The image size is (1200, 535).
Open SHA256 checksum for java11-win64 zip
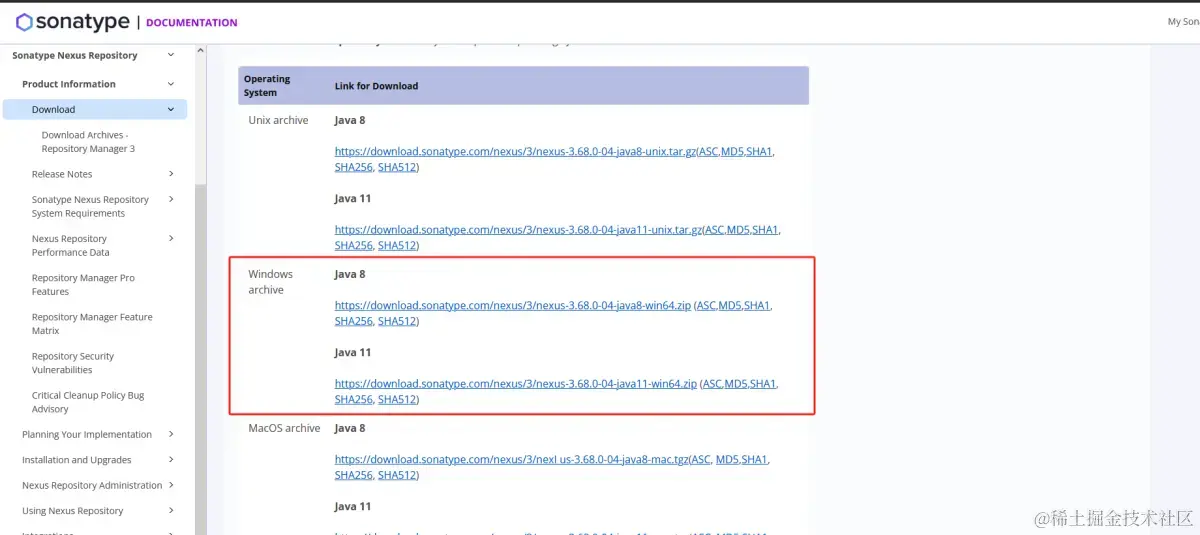[x=353, y=400]
